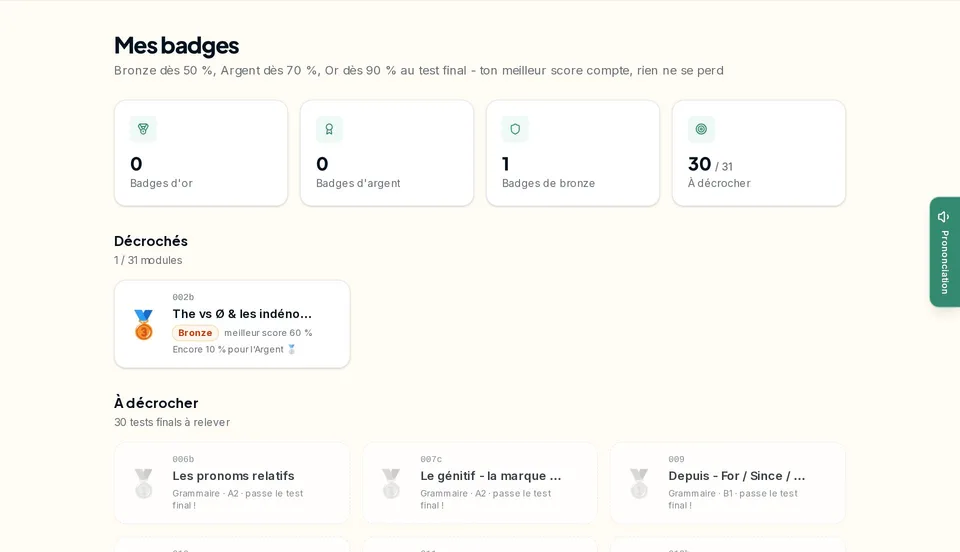Click the grey medal beside Depuis - For / Since
This screenshot has width=960, height=552.
pos(639,483)
